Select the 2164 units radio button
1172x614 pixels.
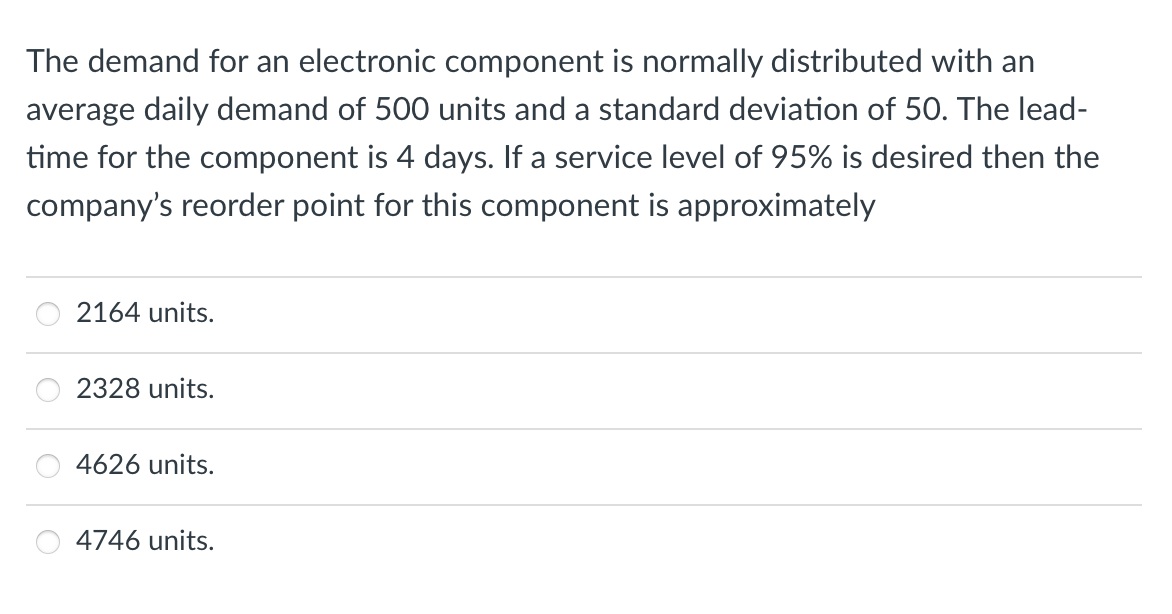(x=47, y=313)
